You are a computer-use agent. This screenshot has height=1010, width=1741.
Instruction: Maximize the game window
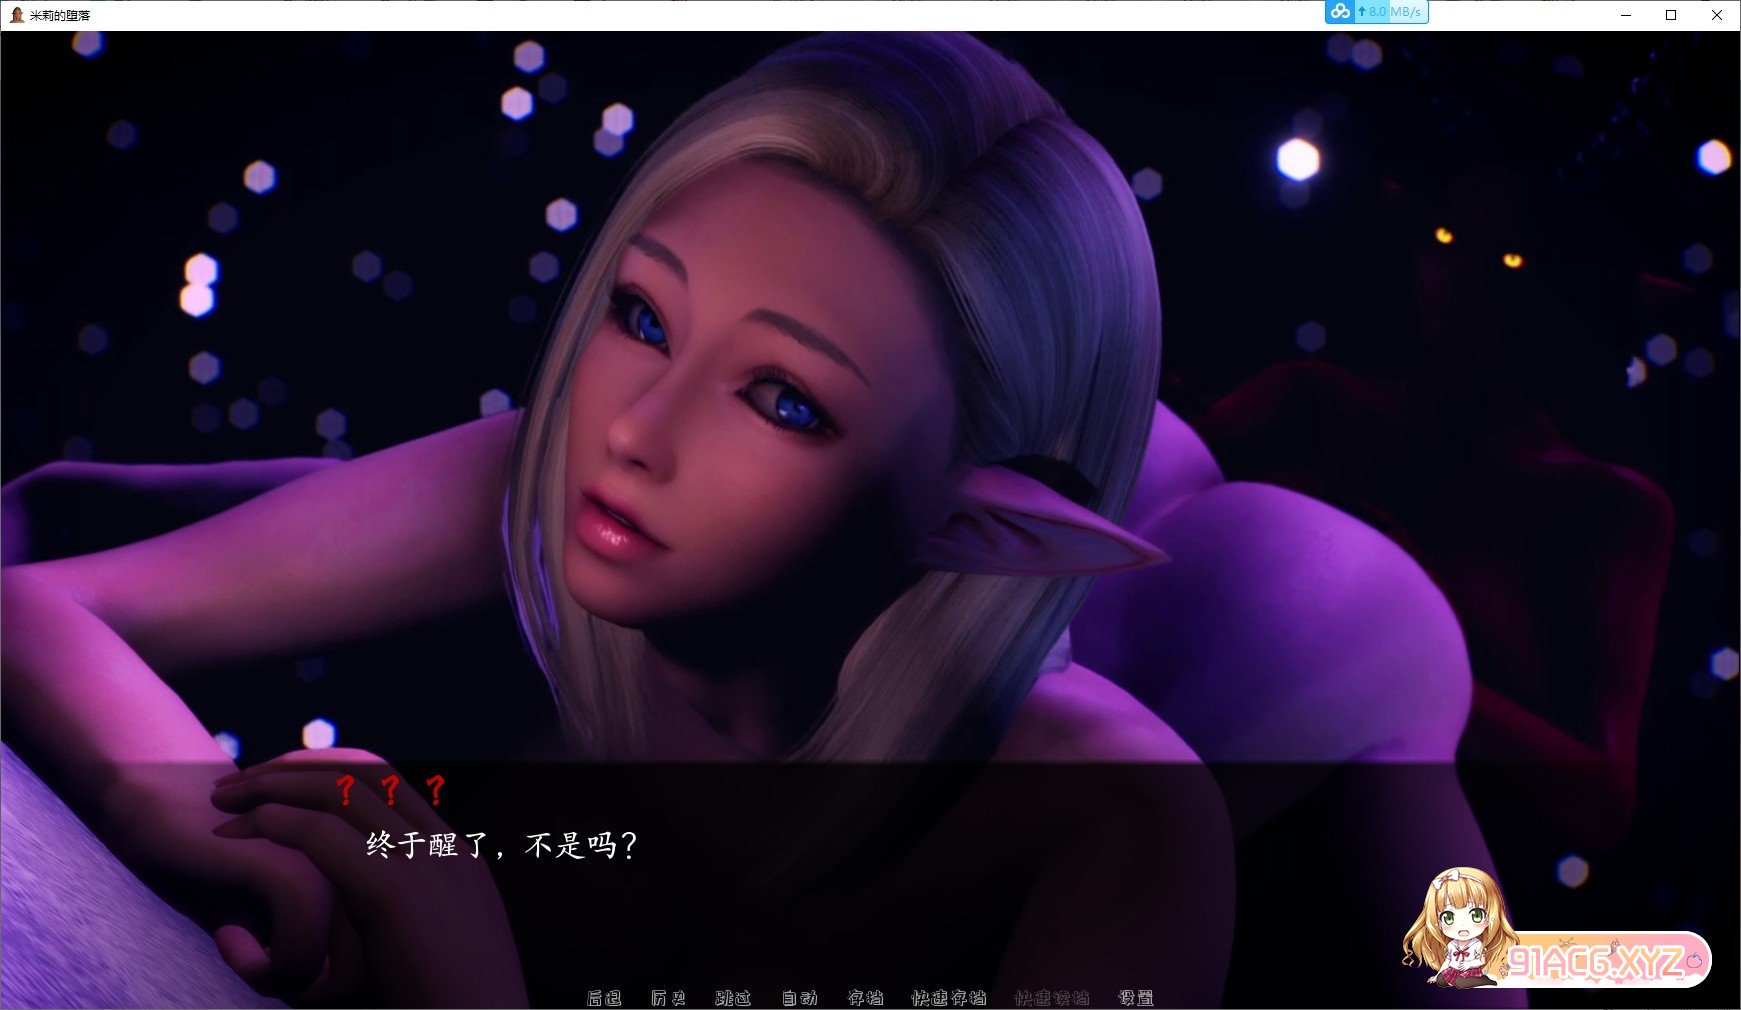(x=1671, y=15)
